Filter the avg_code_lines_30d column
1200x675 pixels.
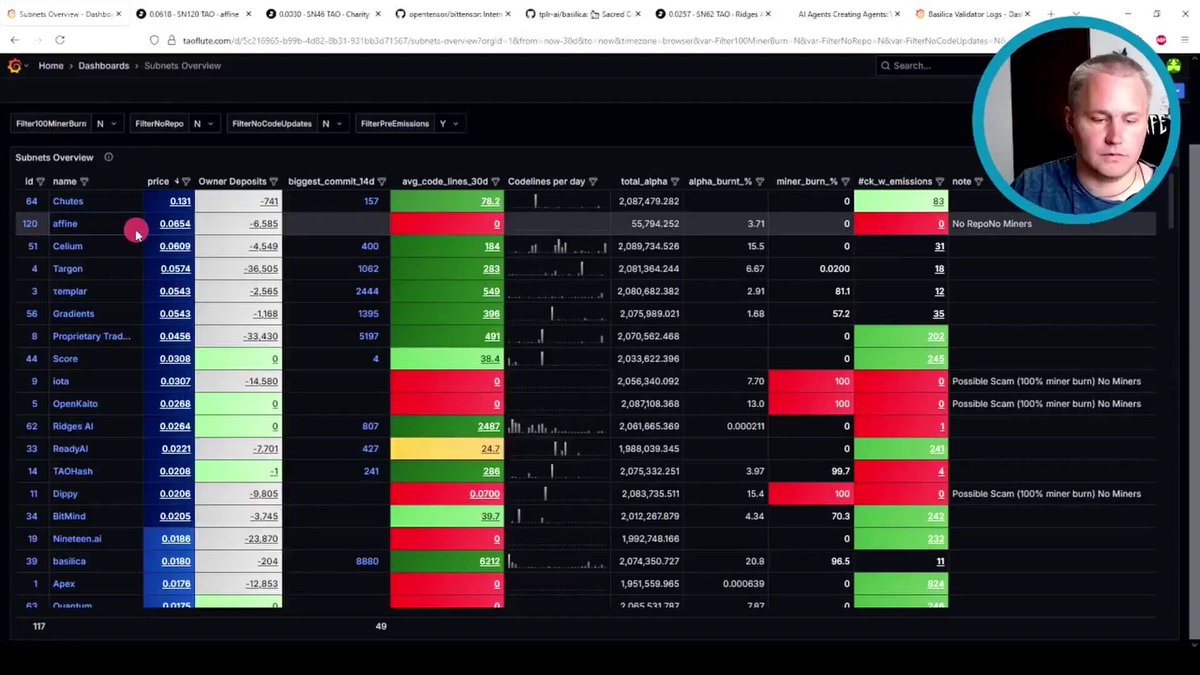click(496, 182)
